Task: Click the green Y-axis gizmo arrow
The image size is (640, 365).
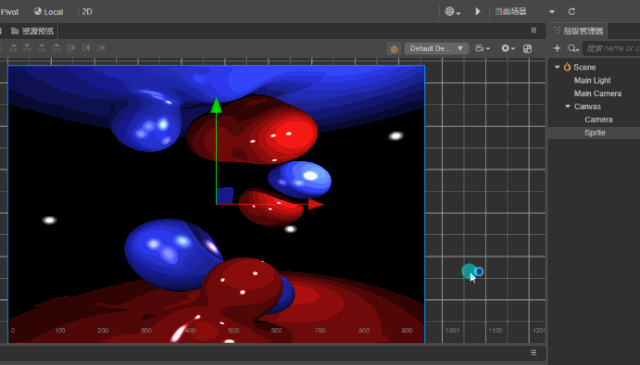Action: [x=216, y=105]
